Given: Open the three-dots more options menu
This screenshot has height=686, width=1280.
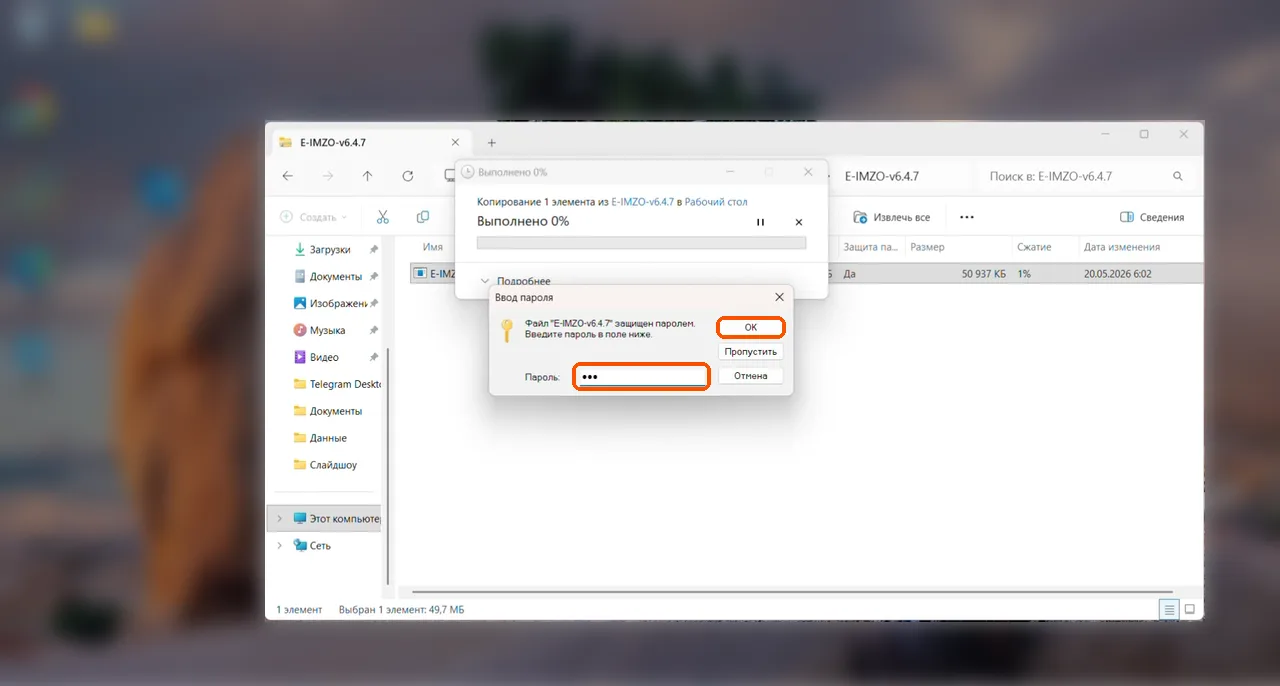Looking at the screenshot, I should tap(966, 217).
